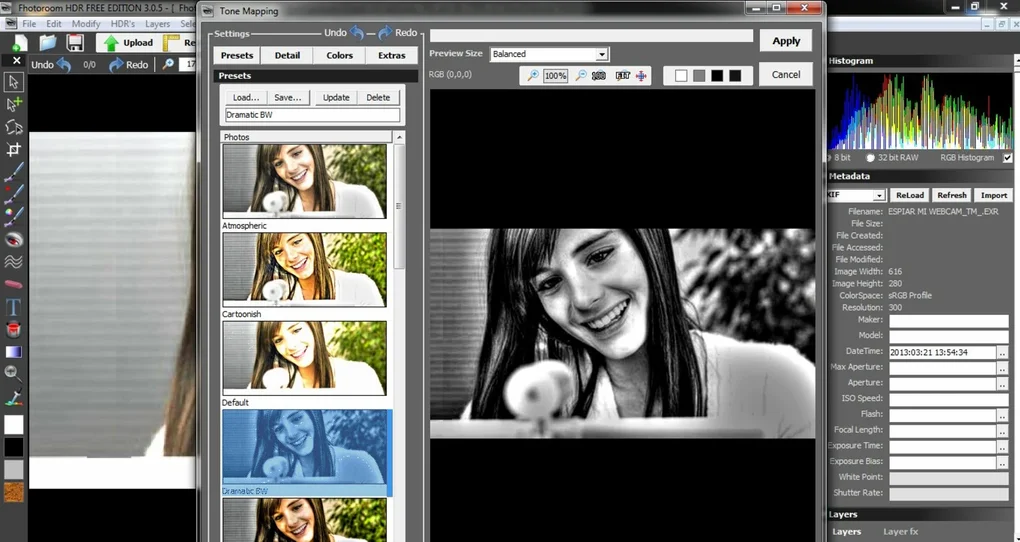Screen dimensions: 1020x542
Task: Click the zoom-out icon in preview toolbar
Action: (580, 76)
